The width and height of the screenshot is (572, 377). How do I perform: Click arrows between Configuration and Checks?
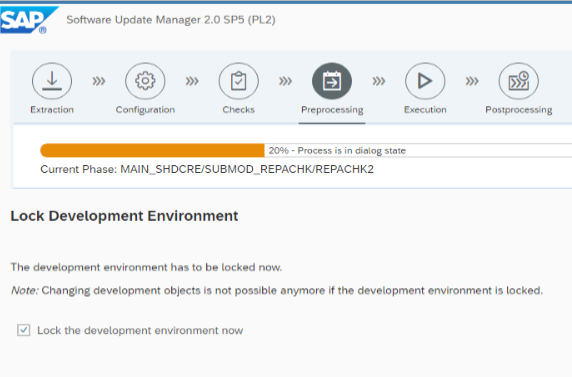click(192, 81)
